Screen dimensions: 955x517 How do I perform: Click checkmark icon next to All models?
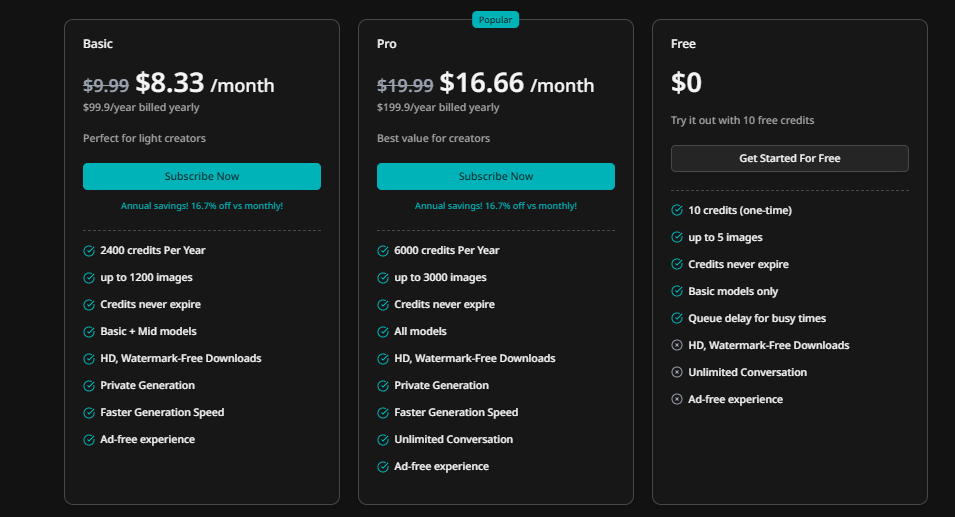(383, 331)
